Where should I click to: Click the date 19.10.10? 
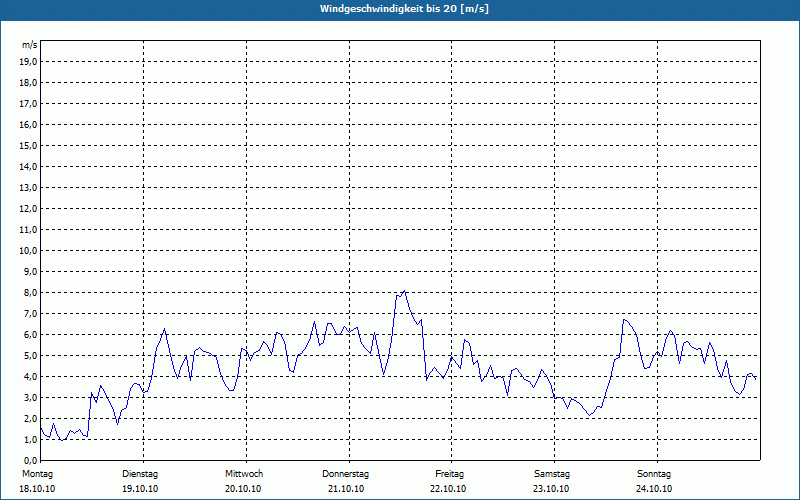[x=140, y=489]
